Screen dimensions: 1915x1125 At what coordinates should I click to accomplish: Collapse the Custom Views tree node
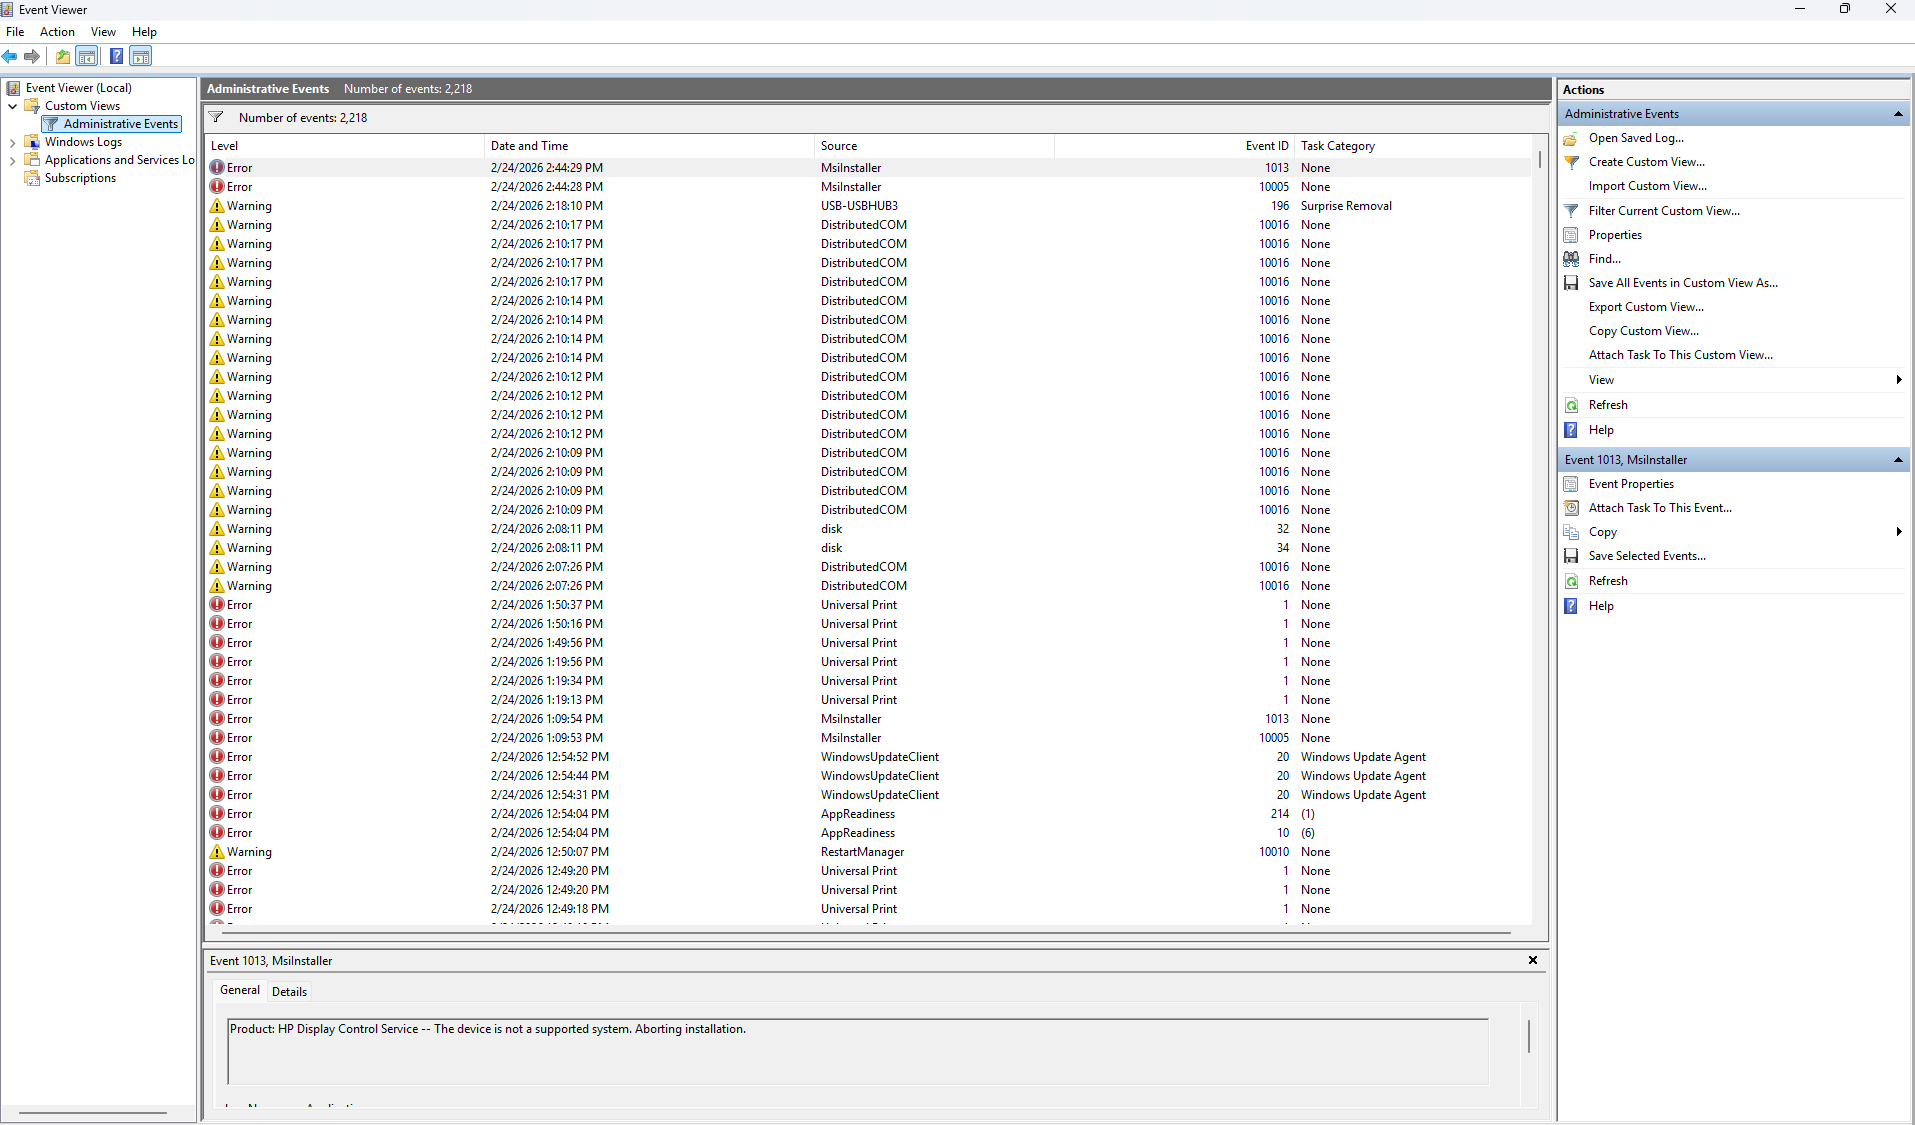pyautogui.click(x=12, y=106)
